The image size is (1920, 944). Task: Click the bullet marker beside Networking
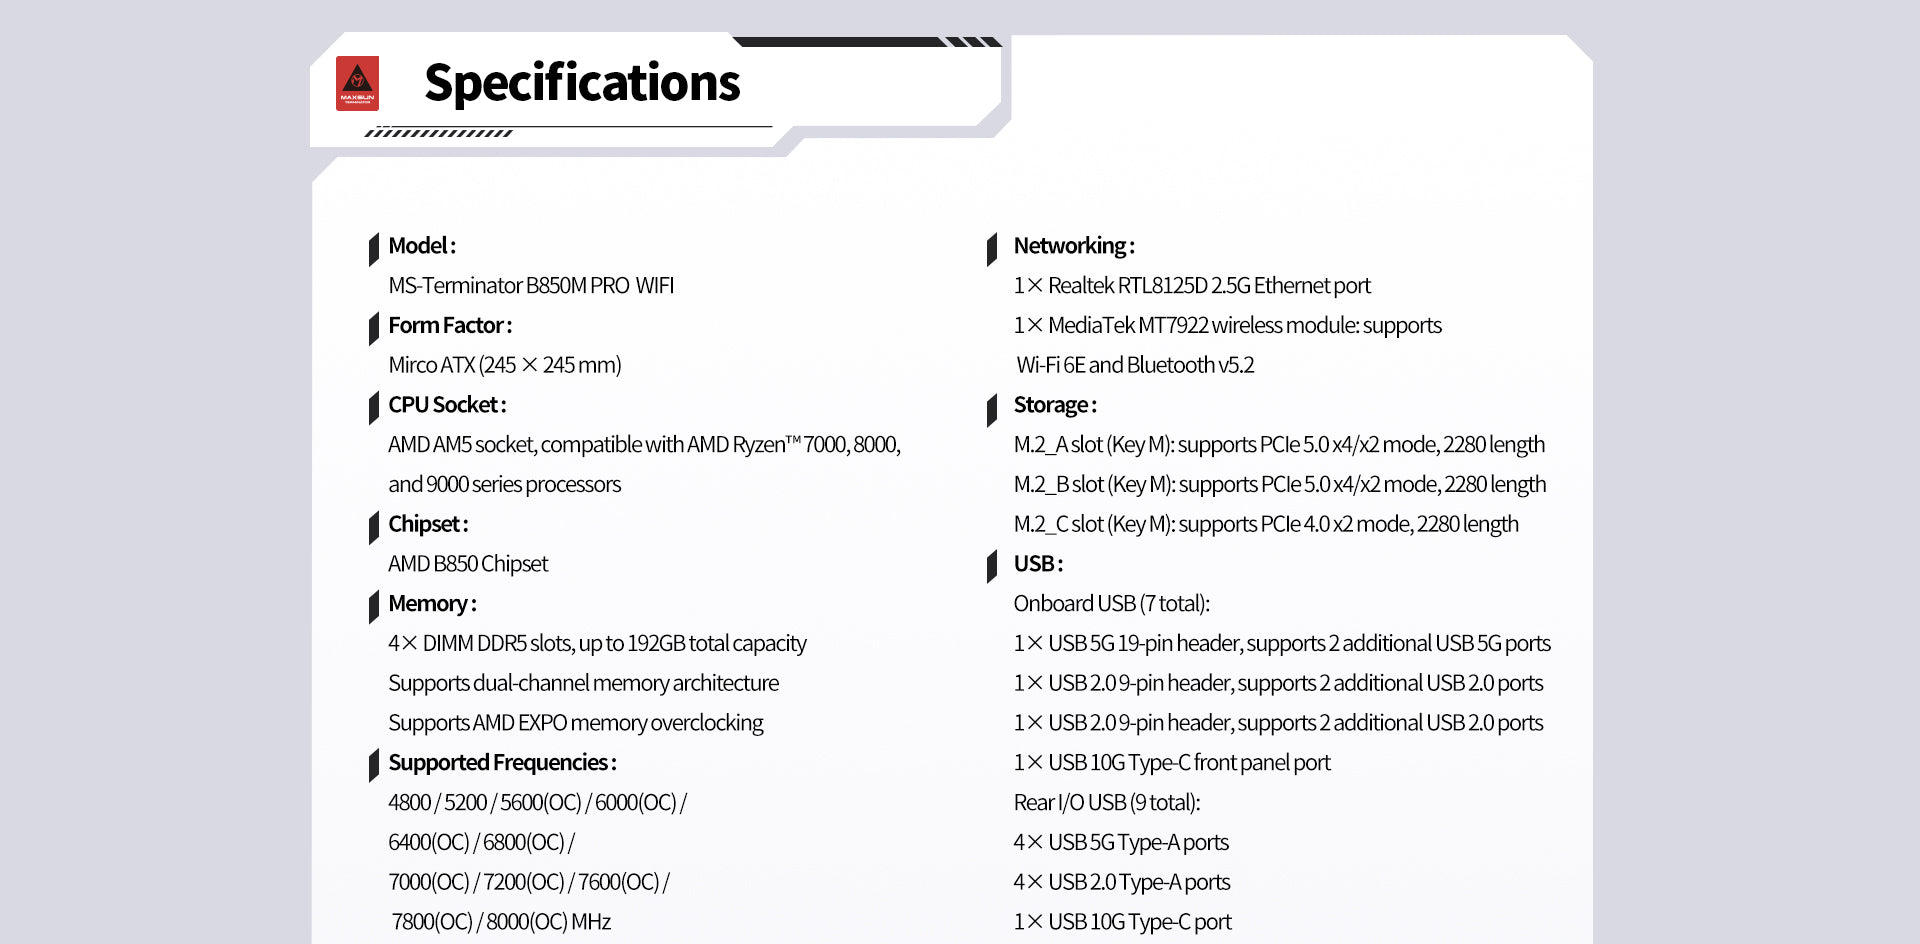tap(992, 248)
